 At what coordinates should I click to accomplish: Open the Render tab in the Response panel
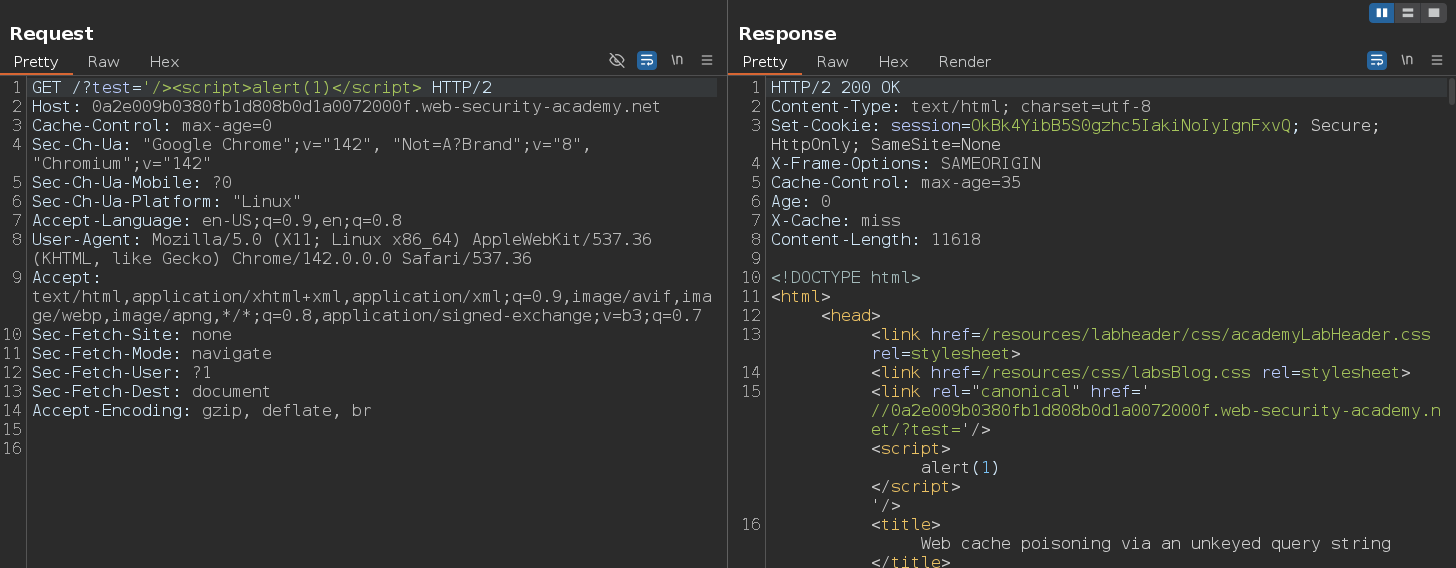click(964, 62)
